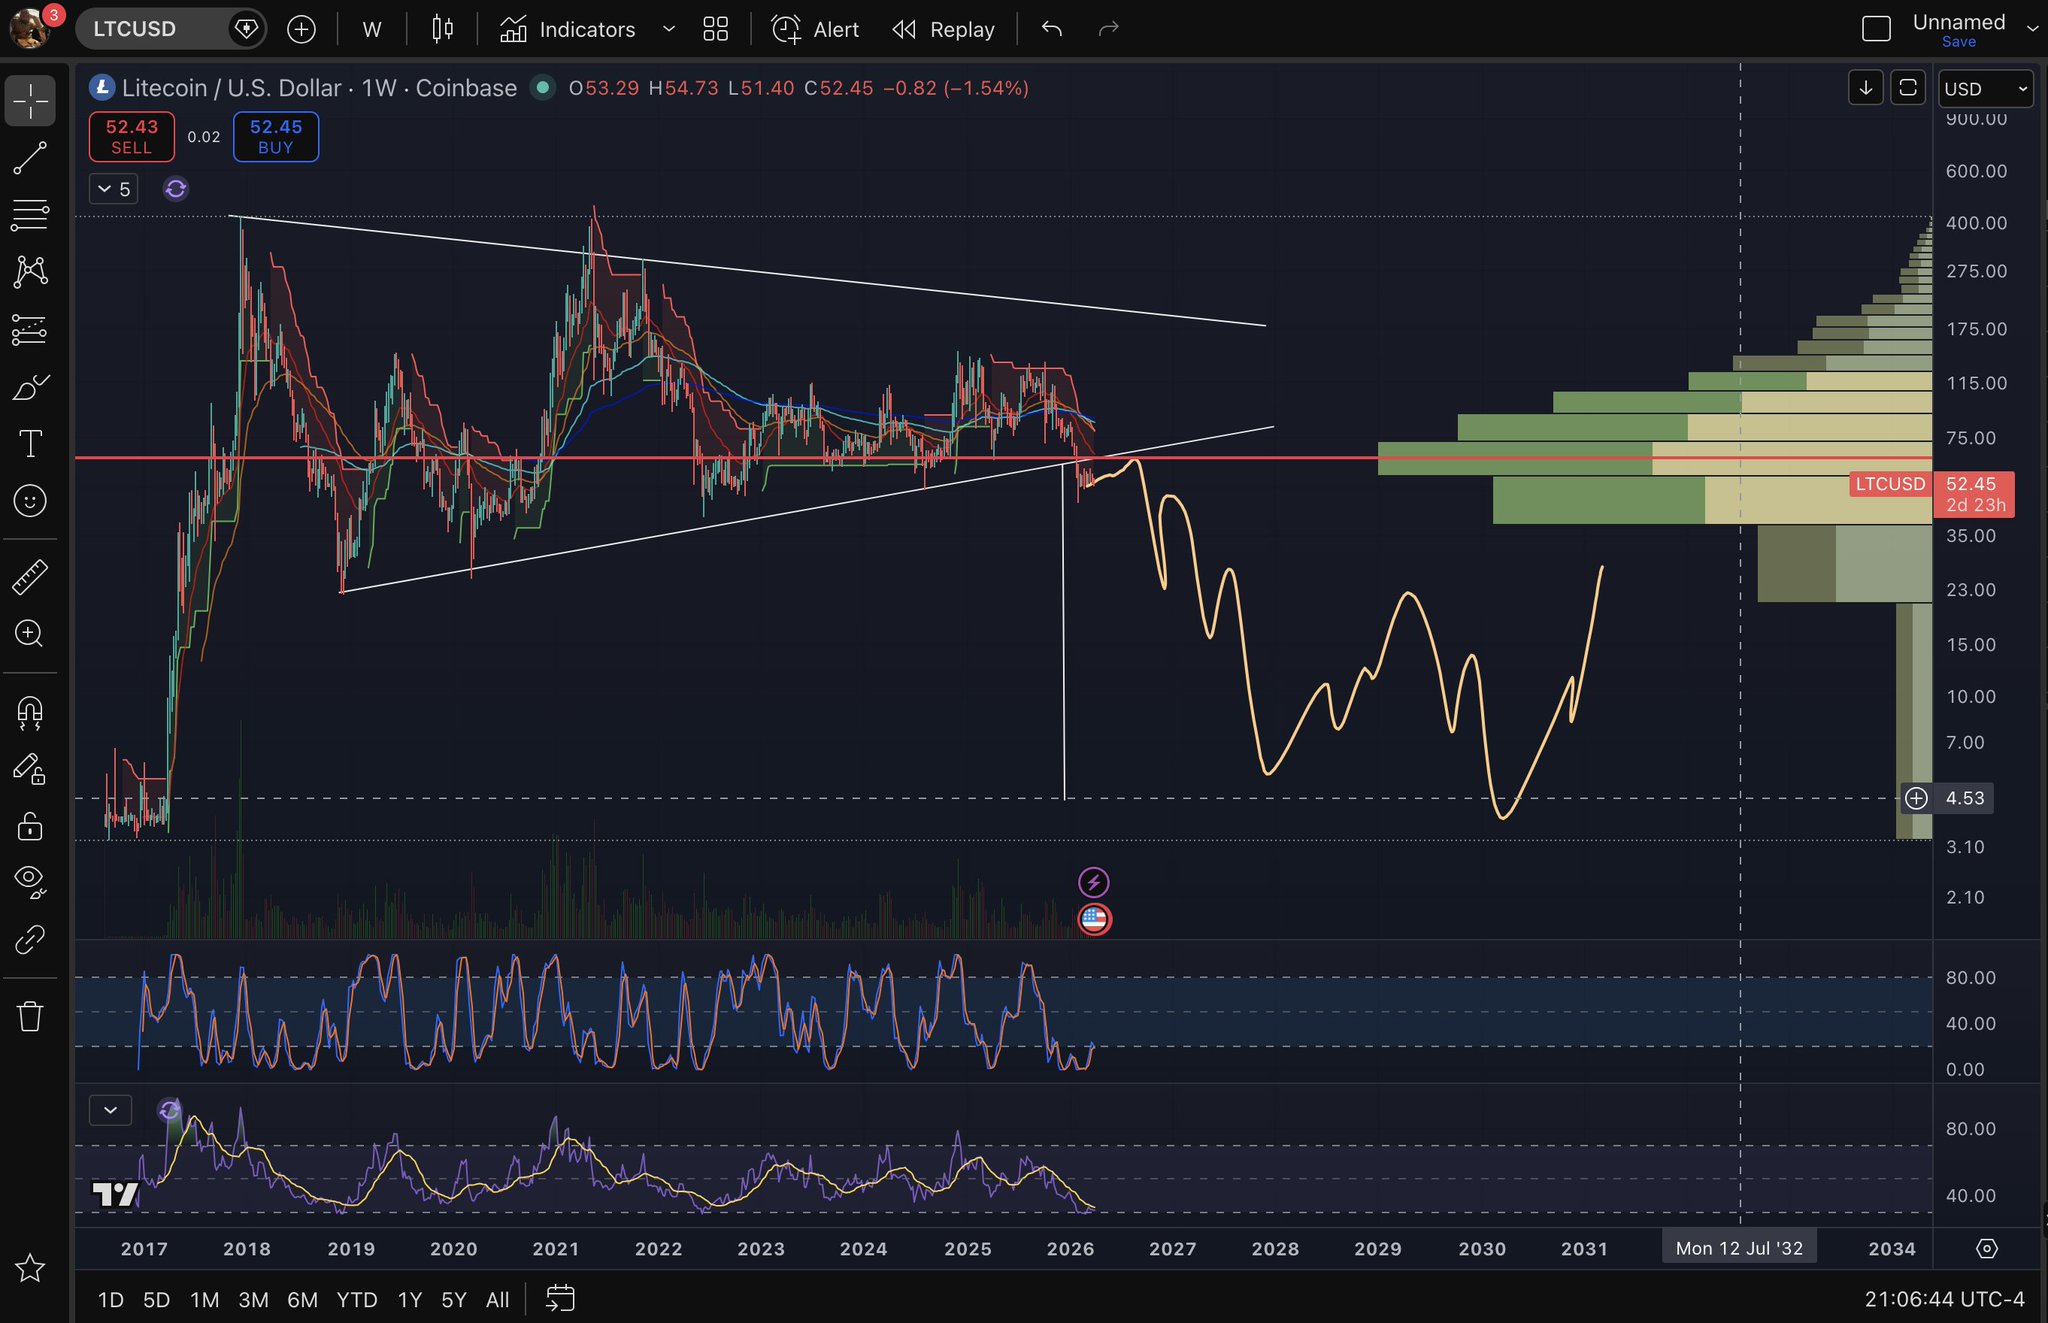2048x1323 pixels.
Task: Select the YTD range tab
Action: (x=356, y=1299)
